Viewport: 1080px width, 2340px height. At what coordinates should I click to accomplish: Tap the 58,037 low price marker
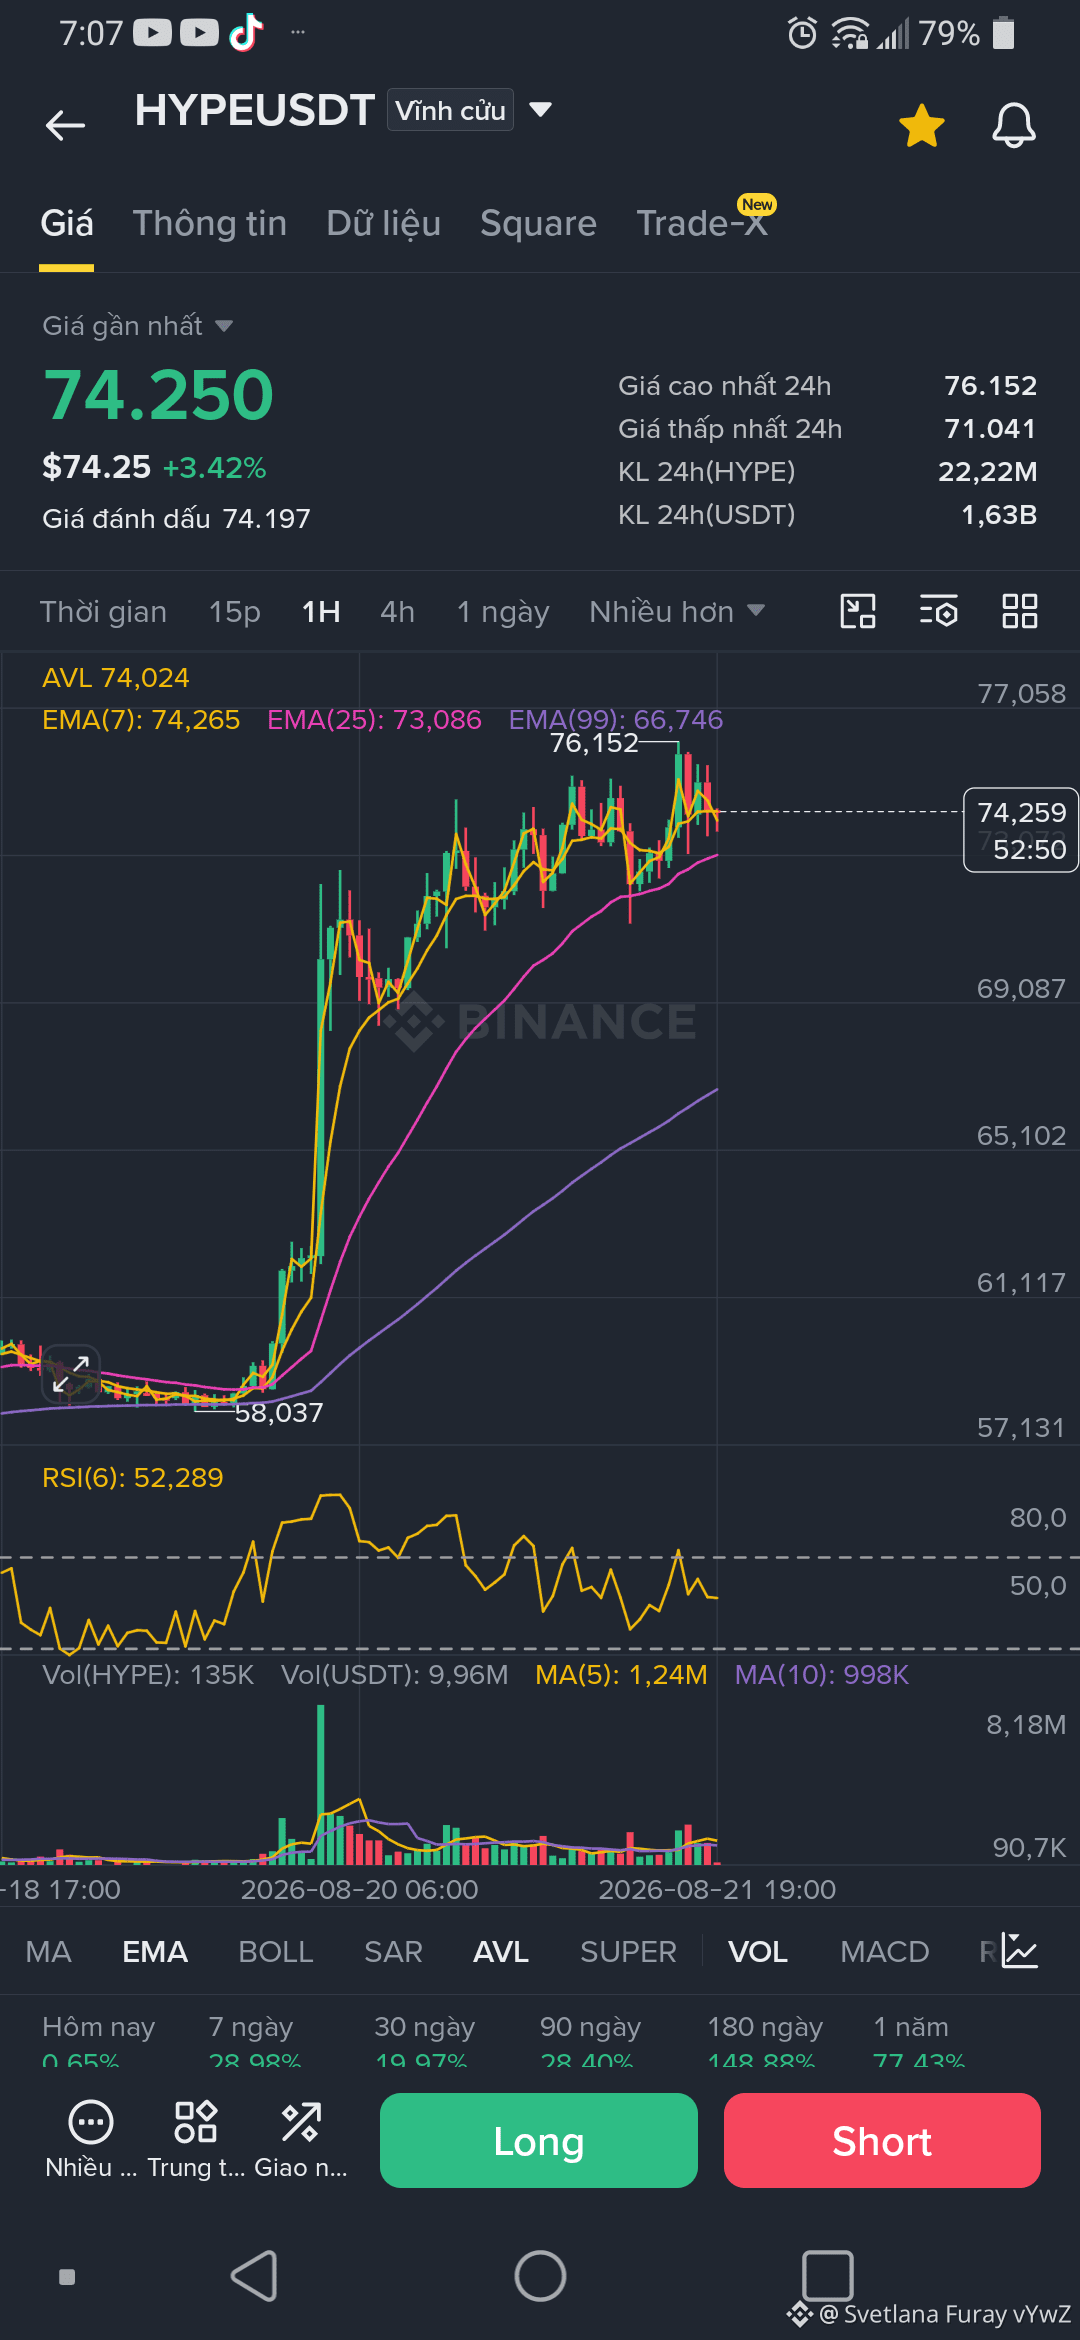tap(279, 1413)
